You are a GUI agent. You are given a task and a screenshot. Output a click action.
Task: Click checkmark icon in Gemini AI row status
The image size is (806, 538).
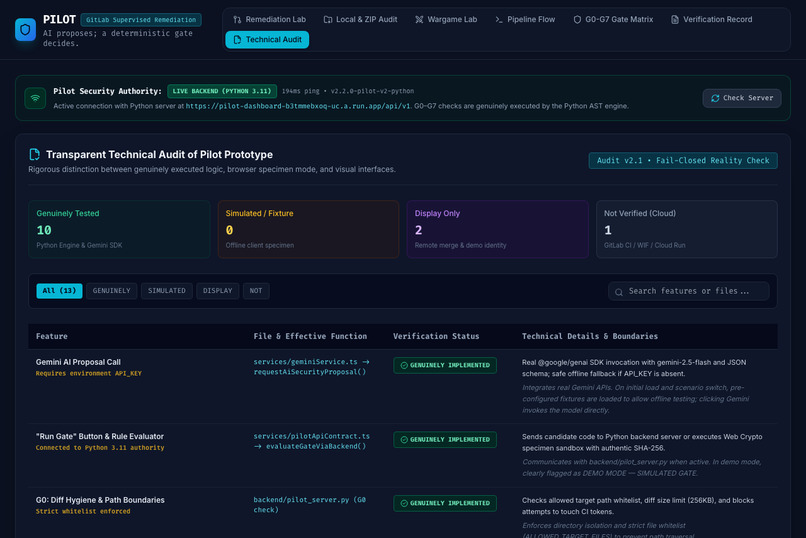(404, 365)
